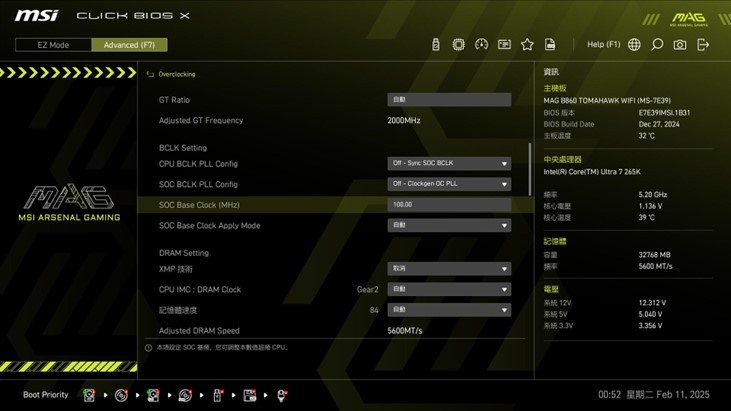Click the info icon beside help text

click(x=148, y=348)
